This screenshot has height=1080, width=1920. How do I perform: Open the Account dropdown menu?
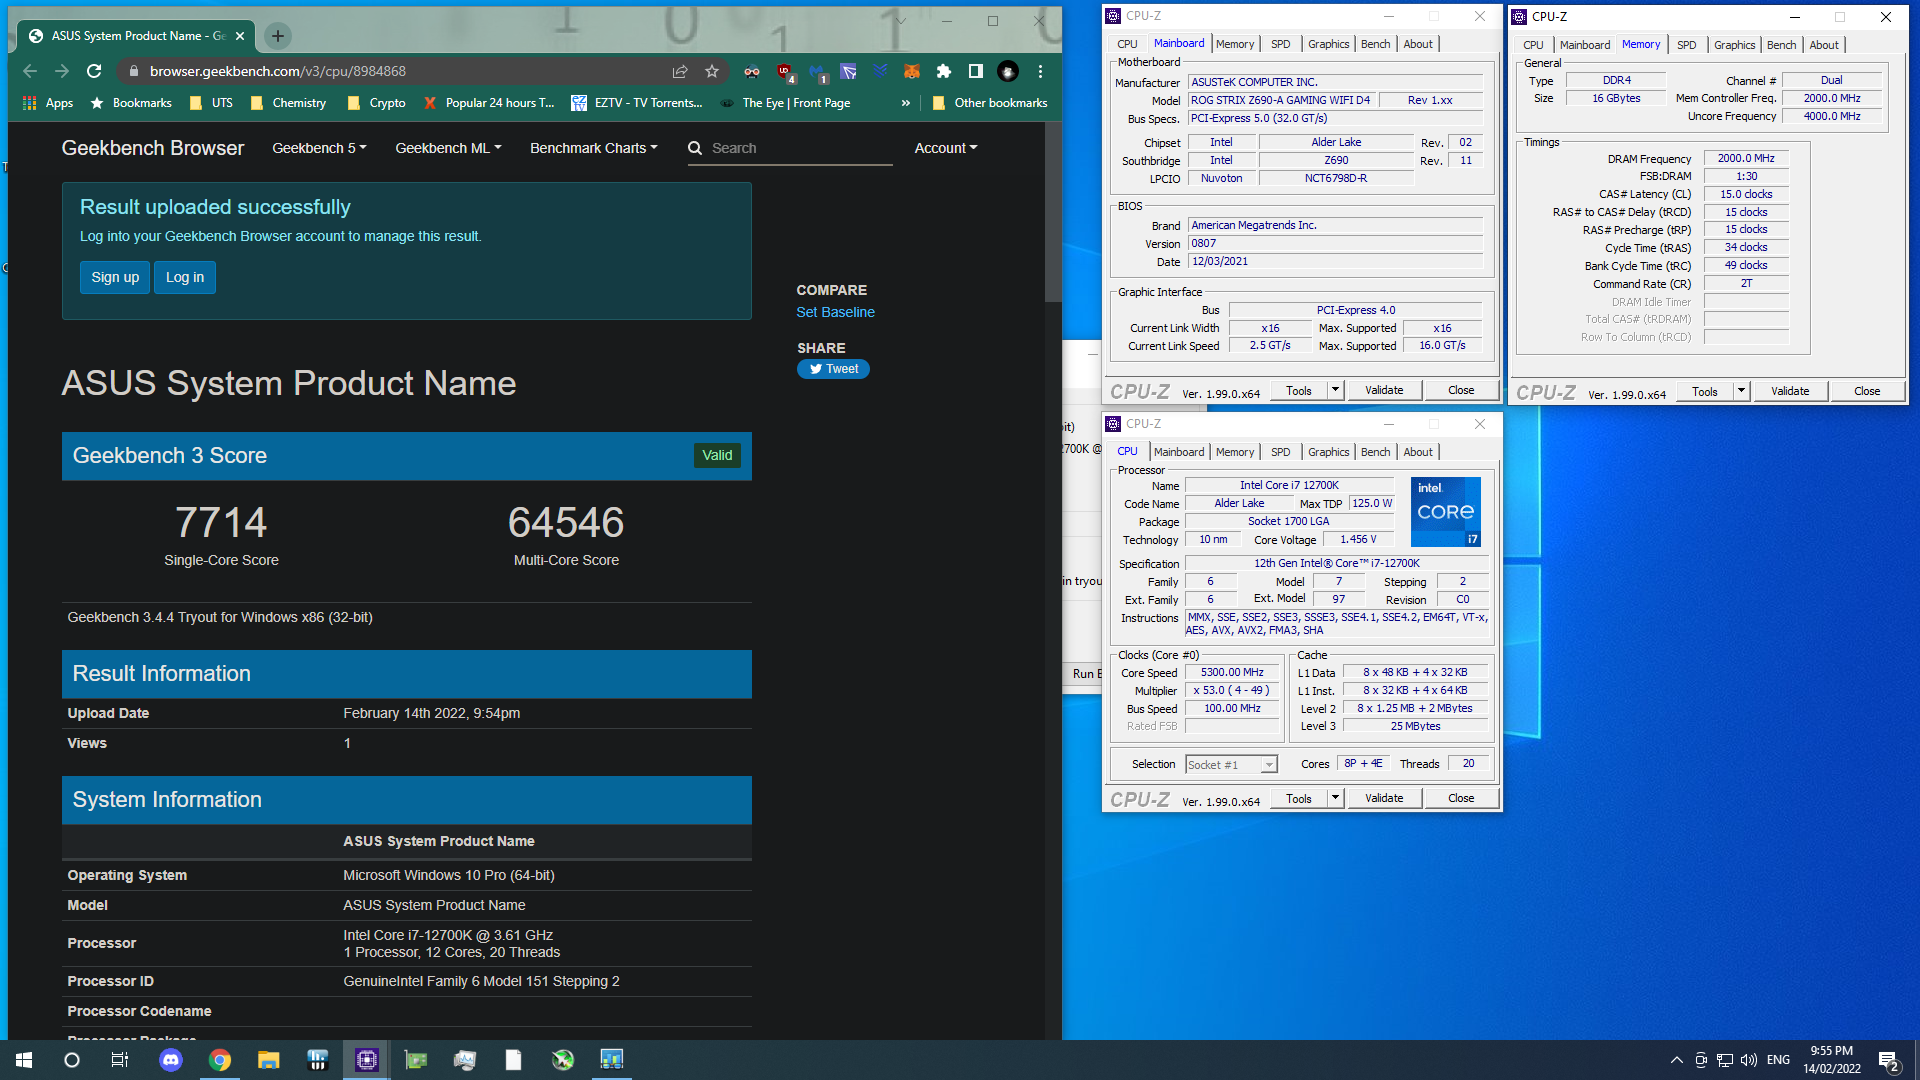click(x=946, y=148)
